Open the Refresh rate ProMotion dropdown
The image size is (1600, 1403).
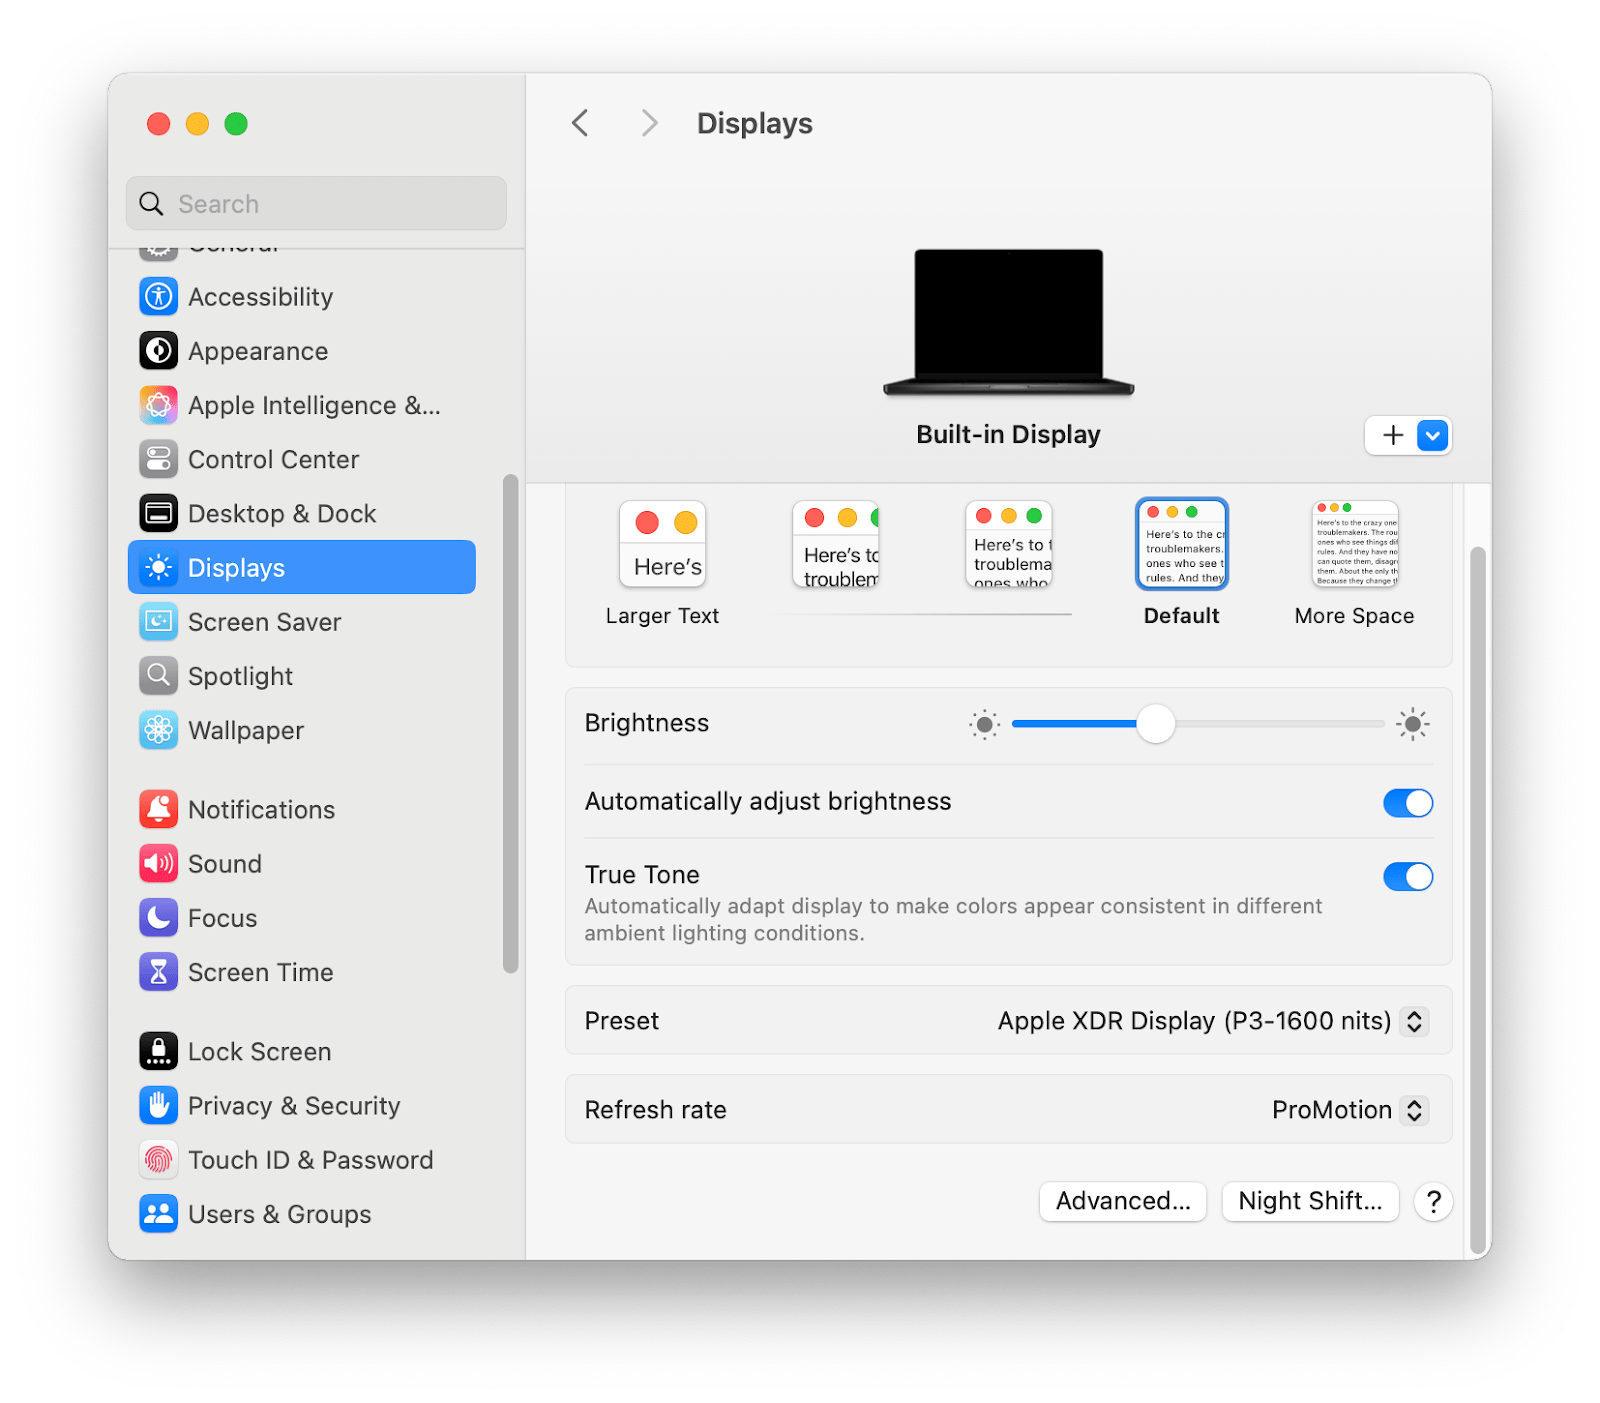pos(1350,1110)
